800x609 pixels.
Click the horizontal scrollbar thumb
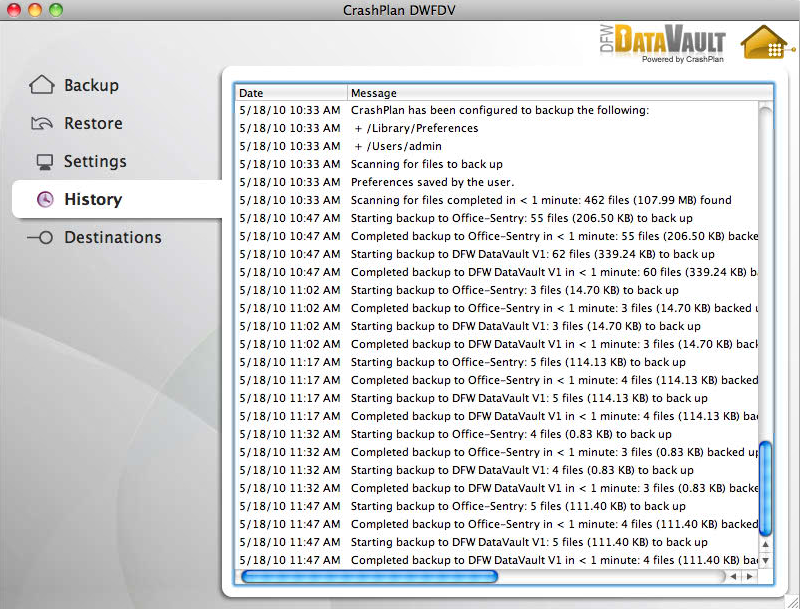tap(369, 576)
